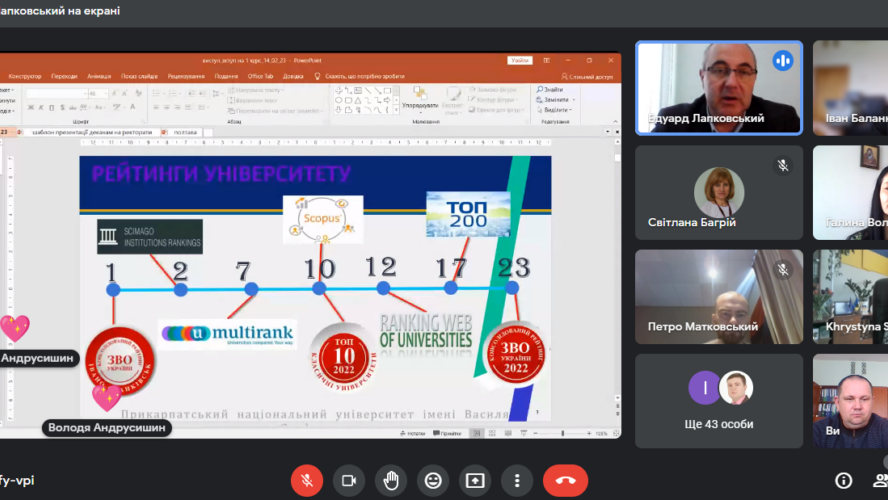The height and width of the screenshot is (500, 888).
Task: Open the Office Tab ribbon tab
Action: 260,76
